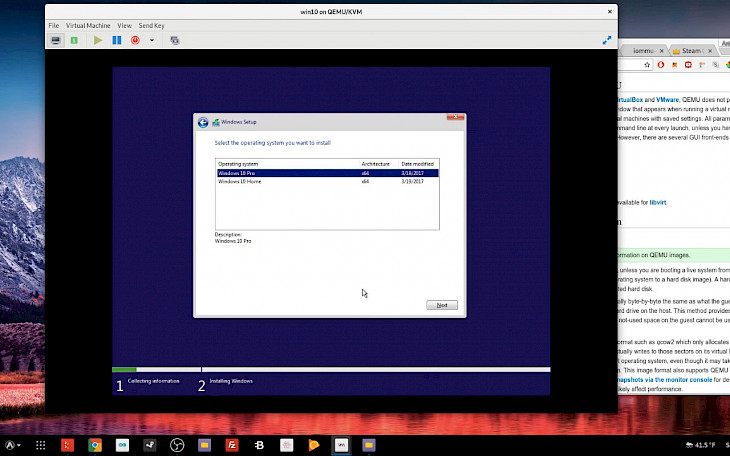Click the Date modified column header
This screenshot has height=456, width=730.
point(418,164)
